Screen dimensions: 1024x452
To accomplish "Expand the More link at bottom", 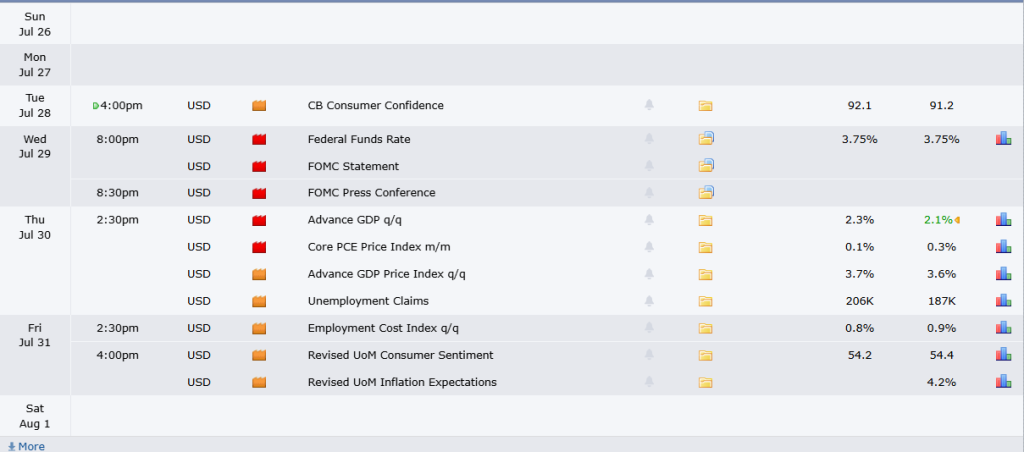I will tap(26, 446).
